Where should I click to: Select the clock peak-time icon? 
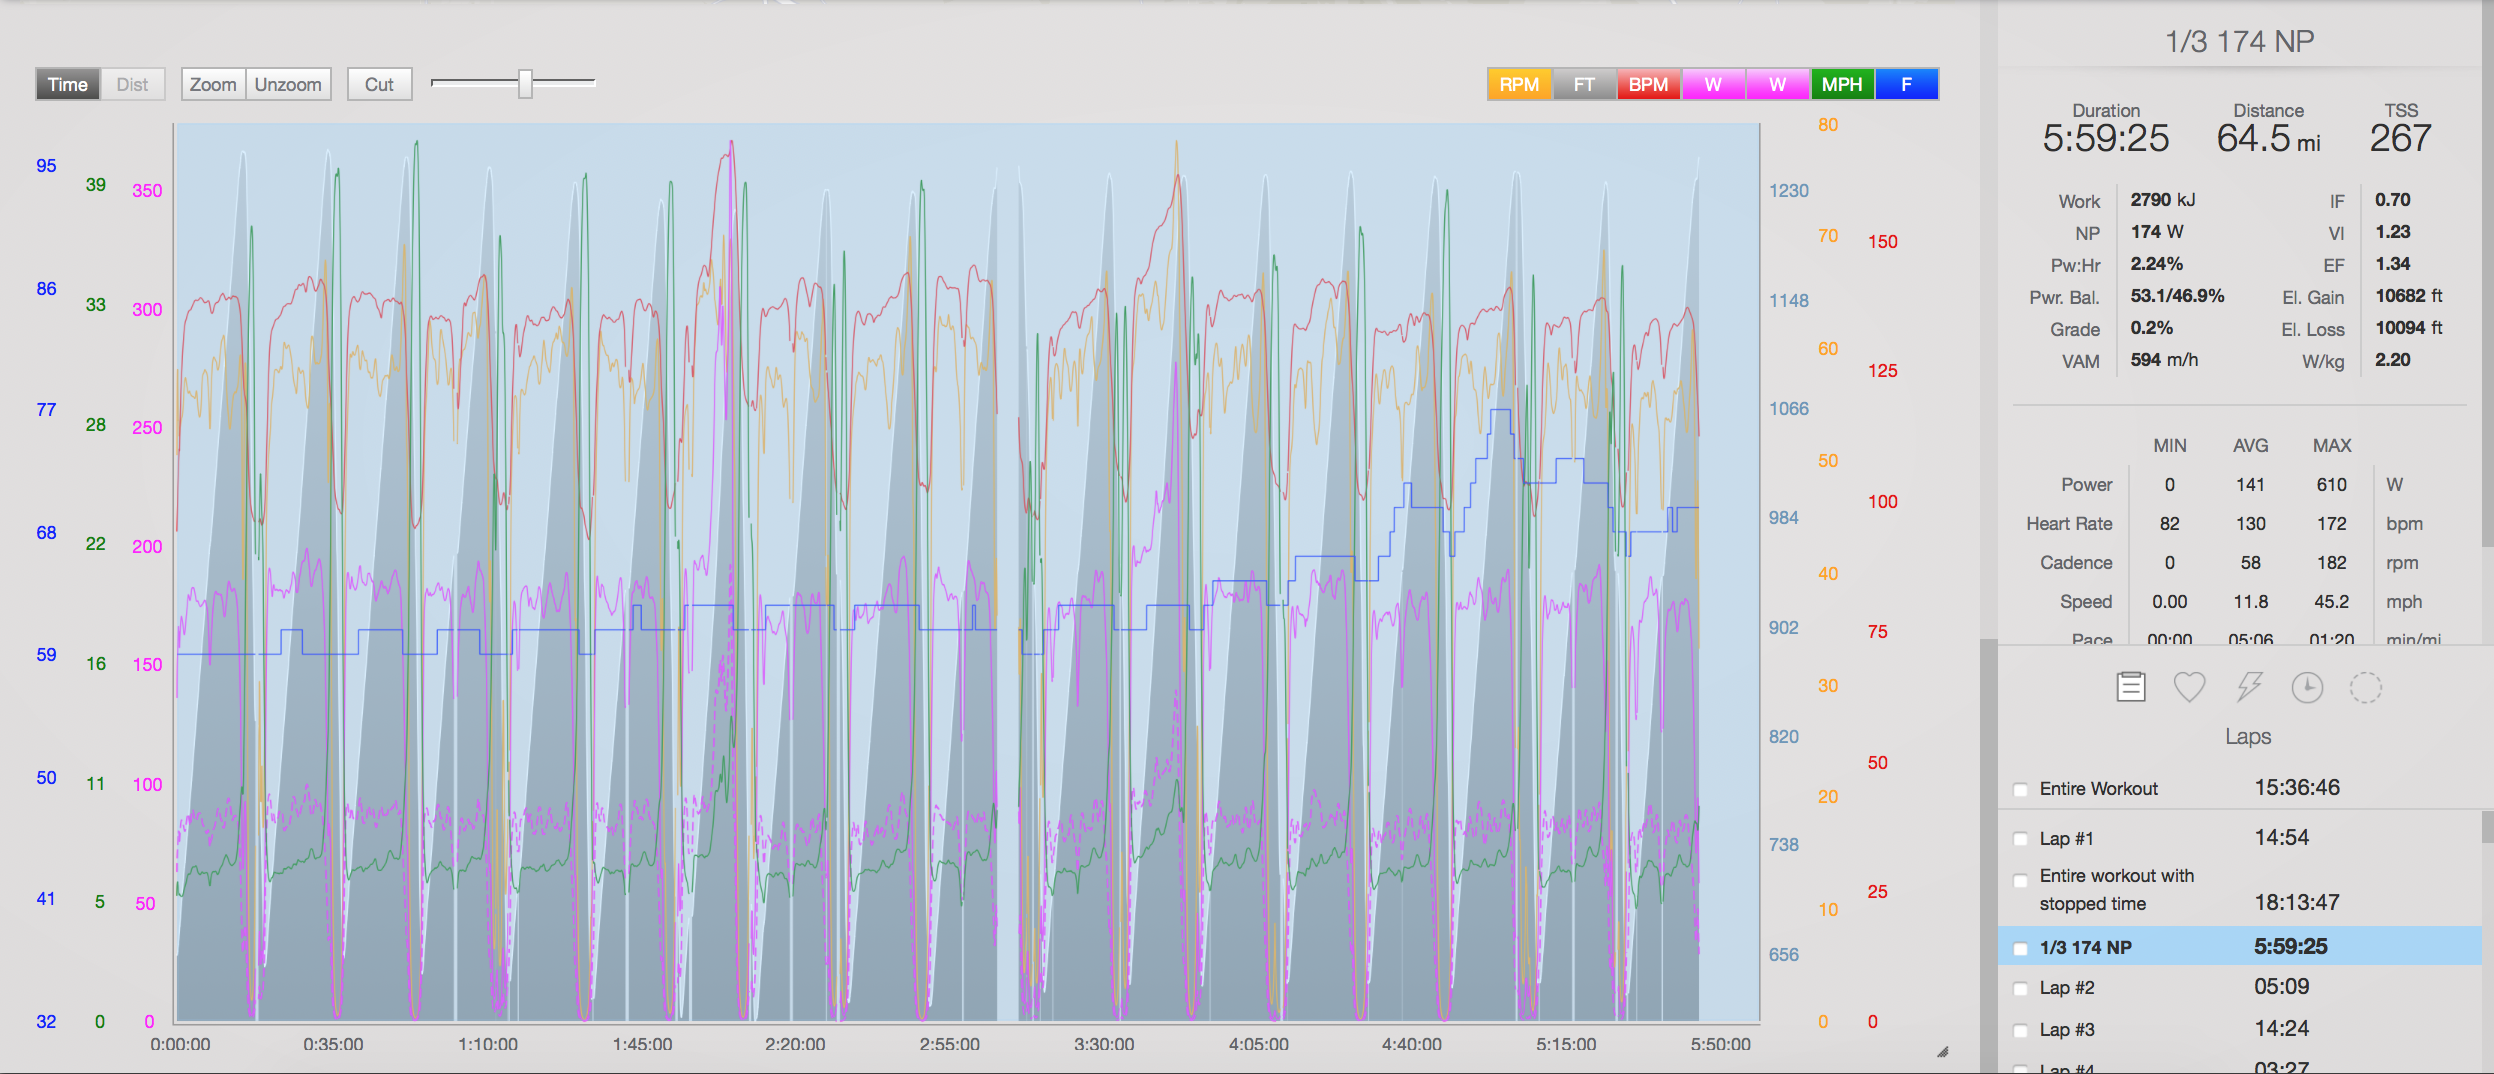point(2307,687)
